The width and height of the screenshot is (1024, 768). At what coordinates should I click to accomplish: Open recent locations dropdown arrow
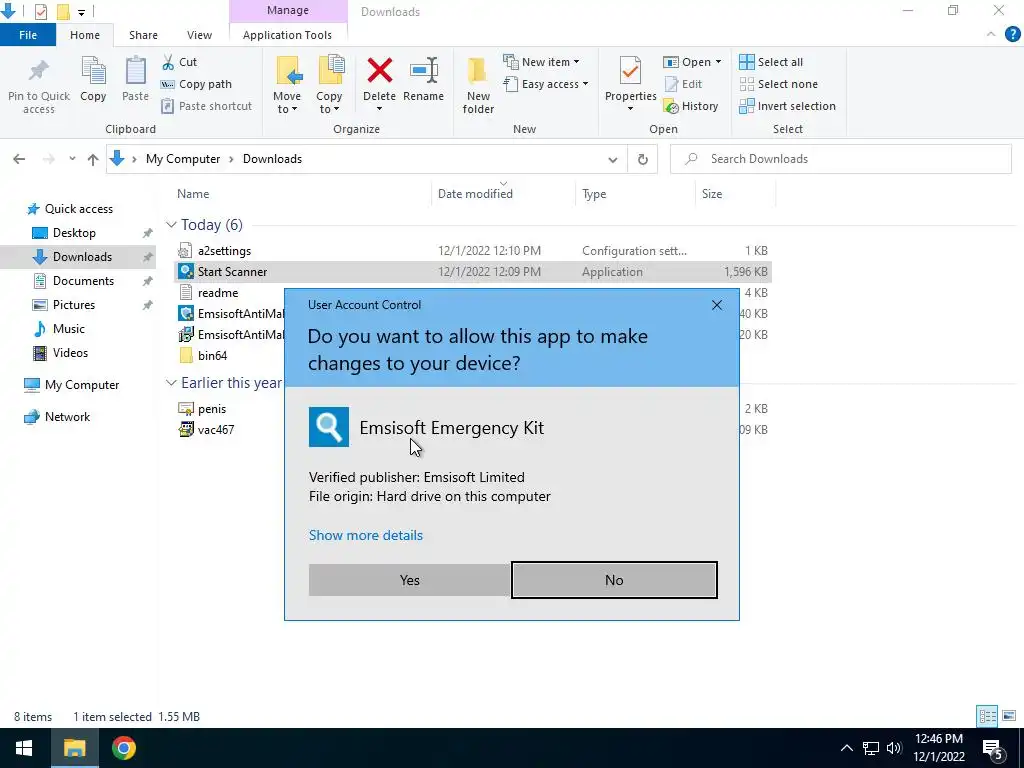(x=72, y=159)
